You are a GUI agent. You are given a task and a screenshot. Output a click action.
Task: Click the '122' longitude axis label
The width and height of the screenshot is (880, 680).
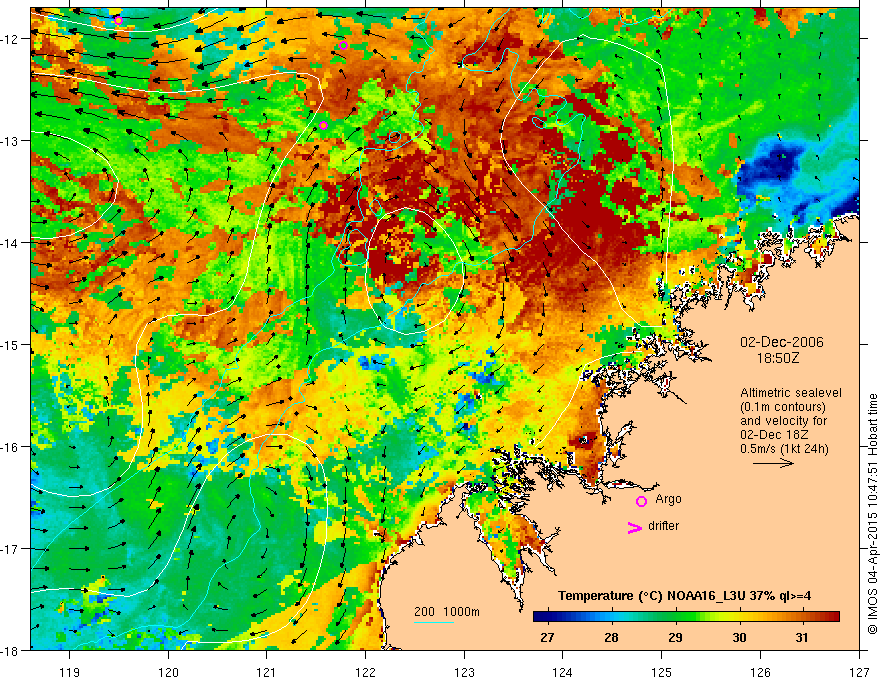pyautogui.click(x=365, y=672)
